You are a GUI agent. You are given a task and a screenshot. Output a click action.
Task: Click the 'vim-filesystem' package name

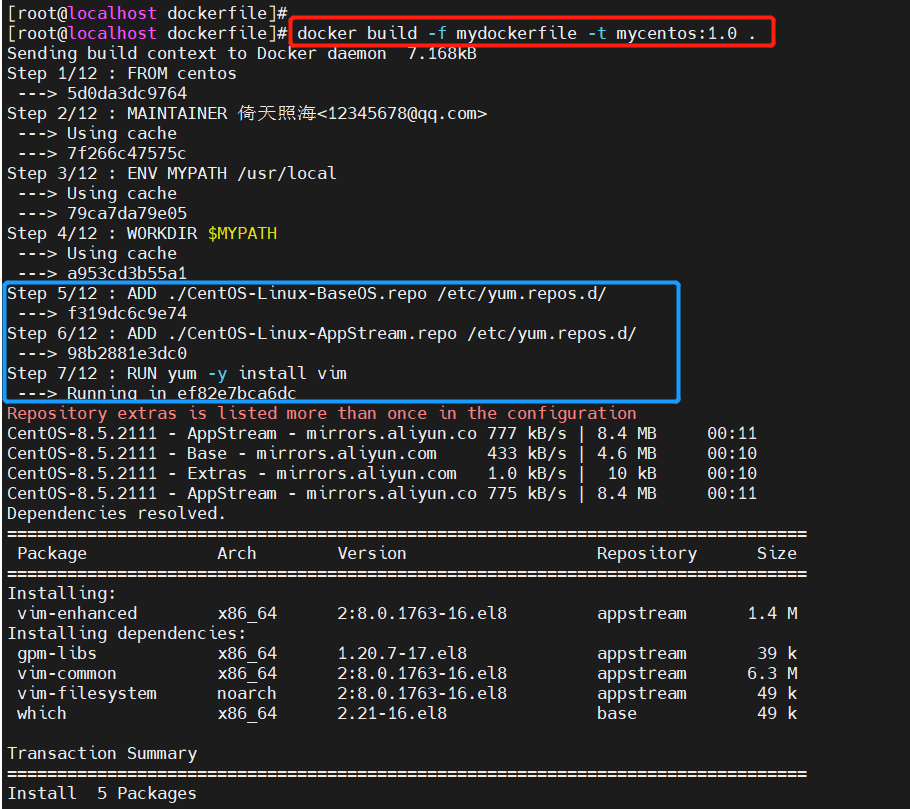coord(87,694)
